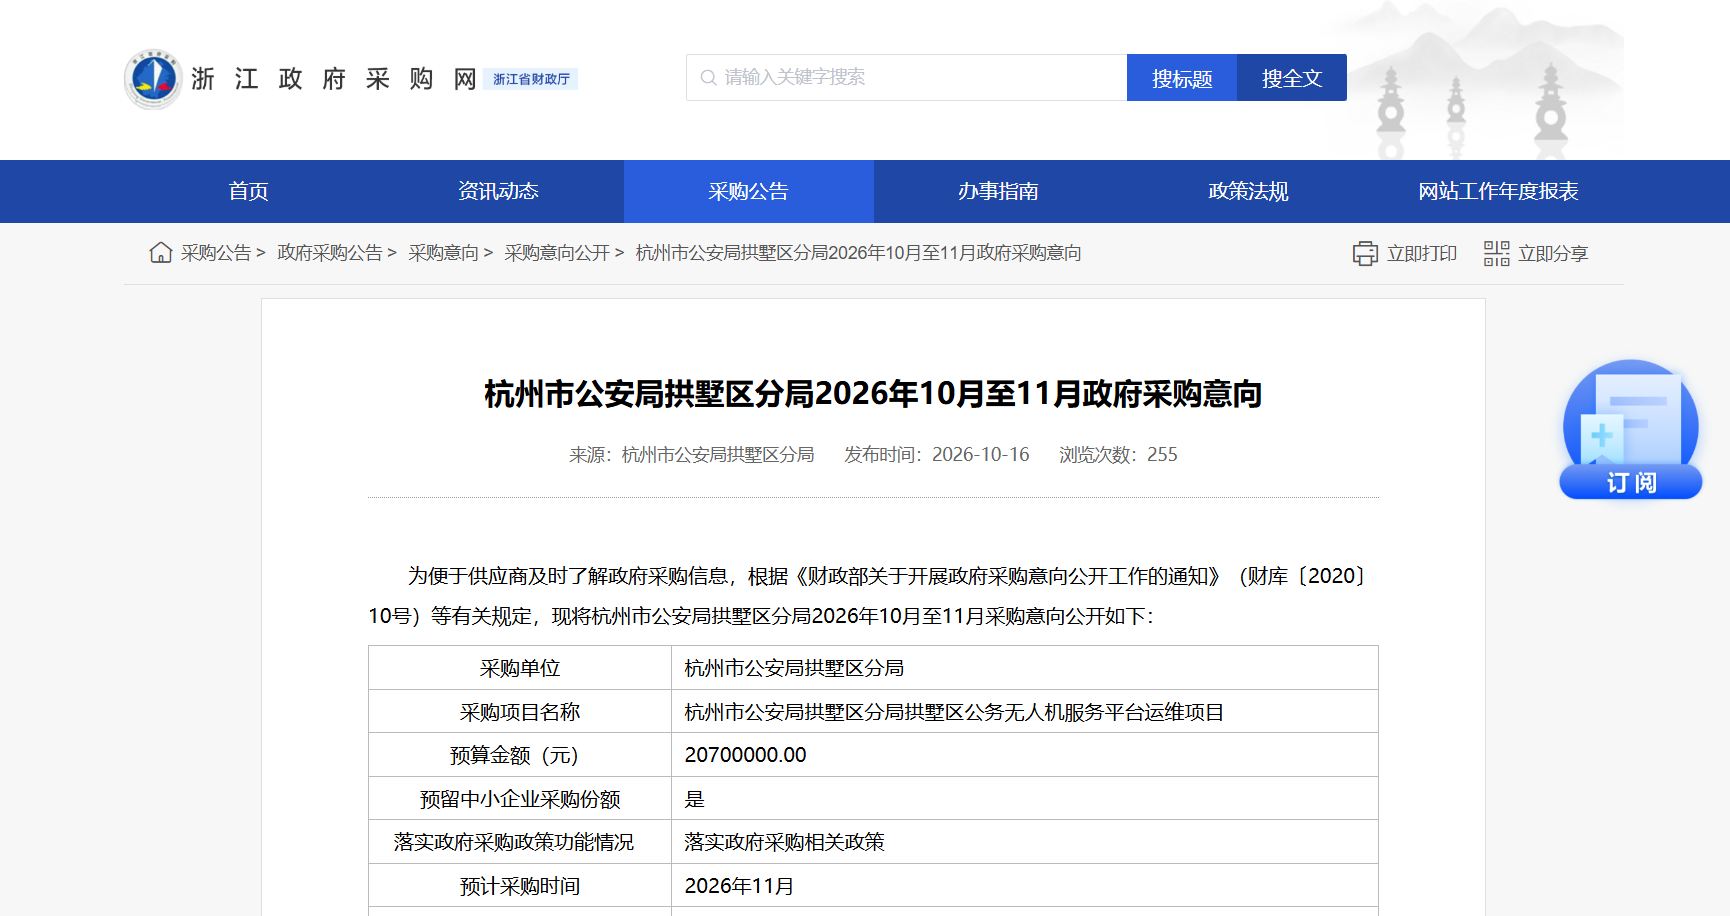
Task: Click the magnifier icon in search box
Action: click(708, 78)
